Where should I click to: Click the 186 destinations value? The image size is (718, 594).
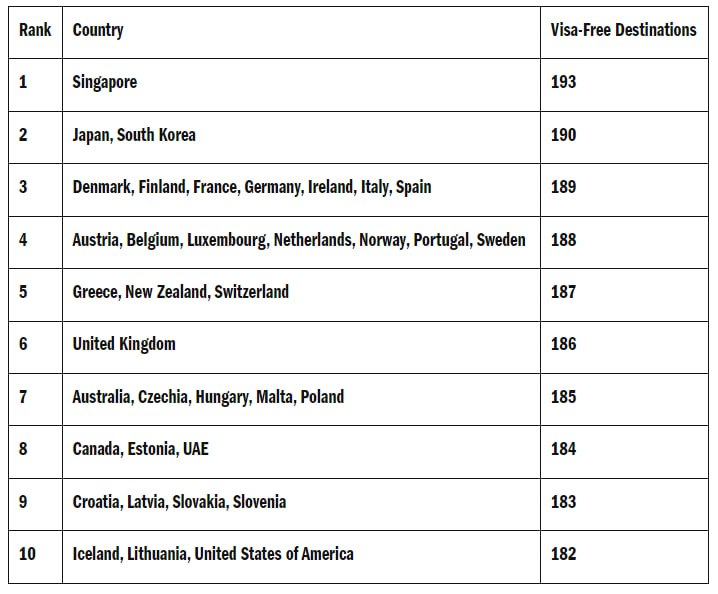pyautogui.click(x=563, y=344)
